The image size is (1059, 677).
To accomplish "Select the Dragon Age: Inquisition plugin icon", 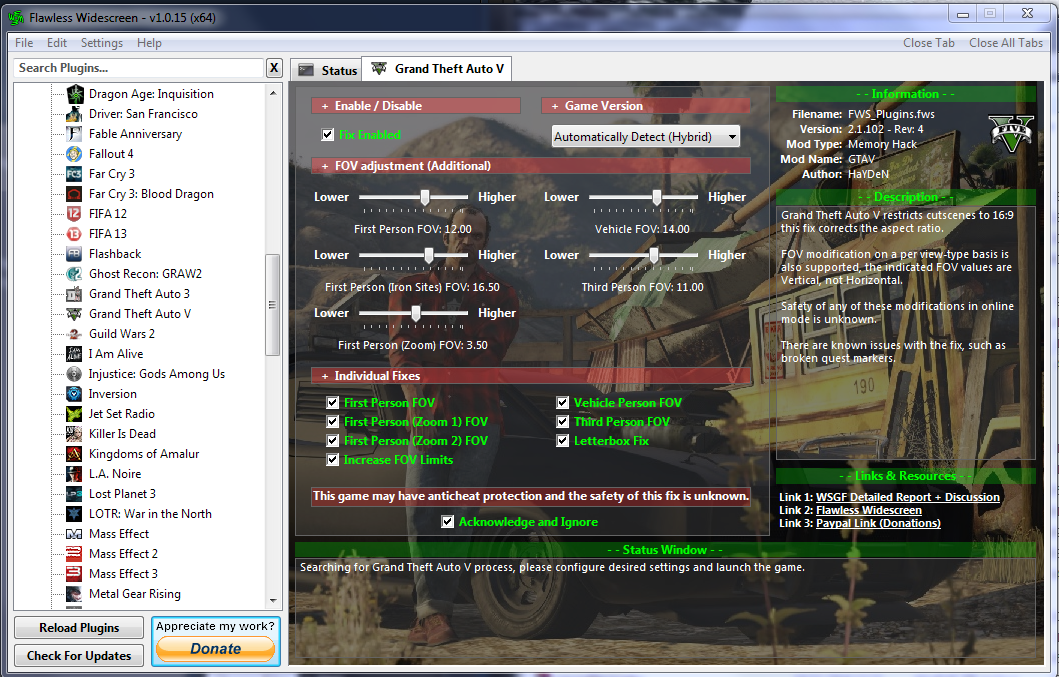I will (74, 94).
